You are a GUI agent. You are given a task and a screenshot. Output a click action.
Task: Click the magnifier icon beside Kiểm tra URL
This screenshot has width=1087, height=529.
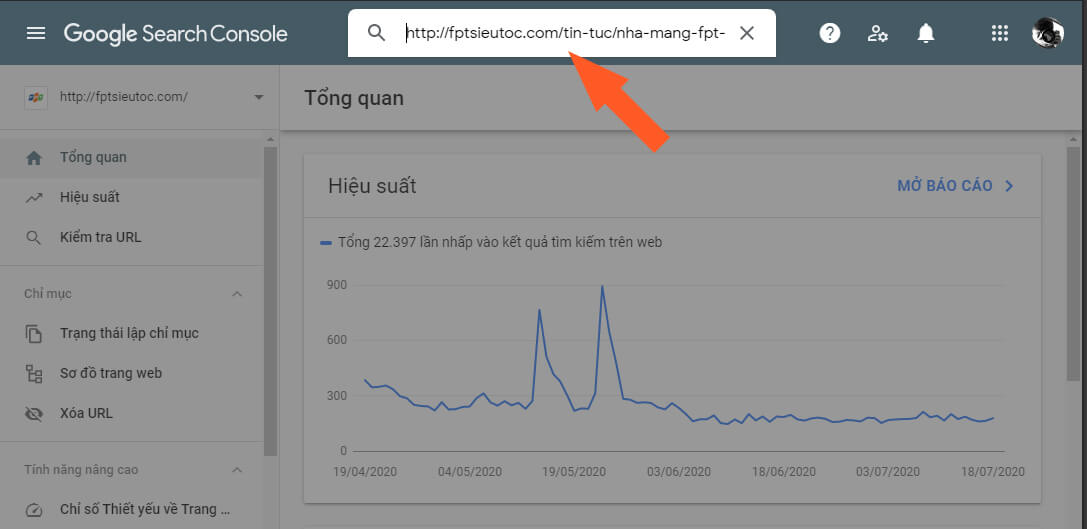point(33,239)
